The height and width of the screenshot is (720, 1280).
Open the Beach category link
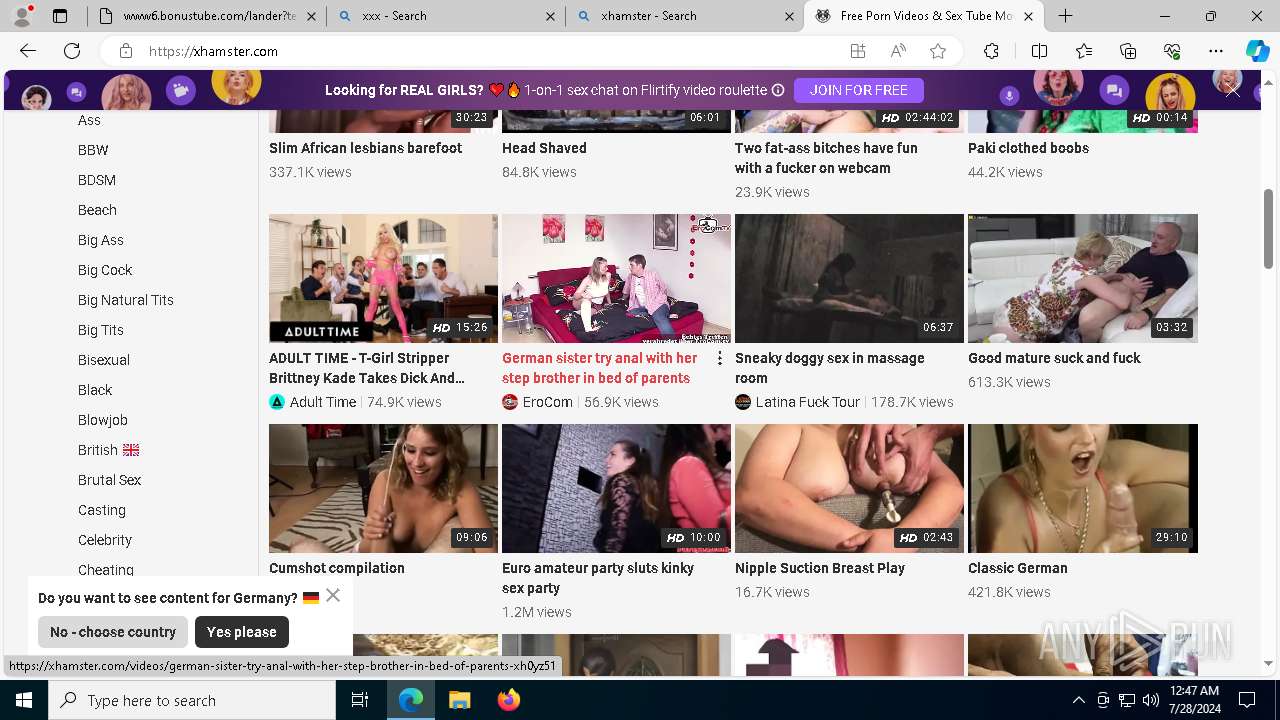point(97,210)
